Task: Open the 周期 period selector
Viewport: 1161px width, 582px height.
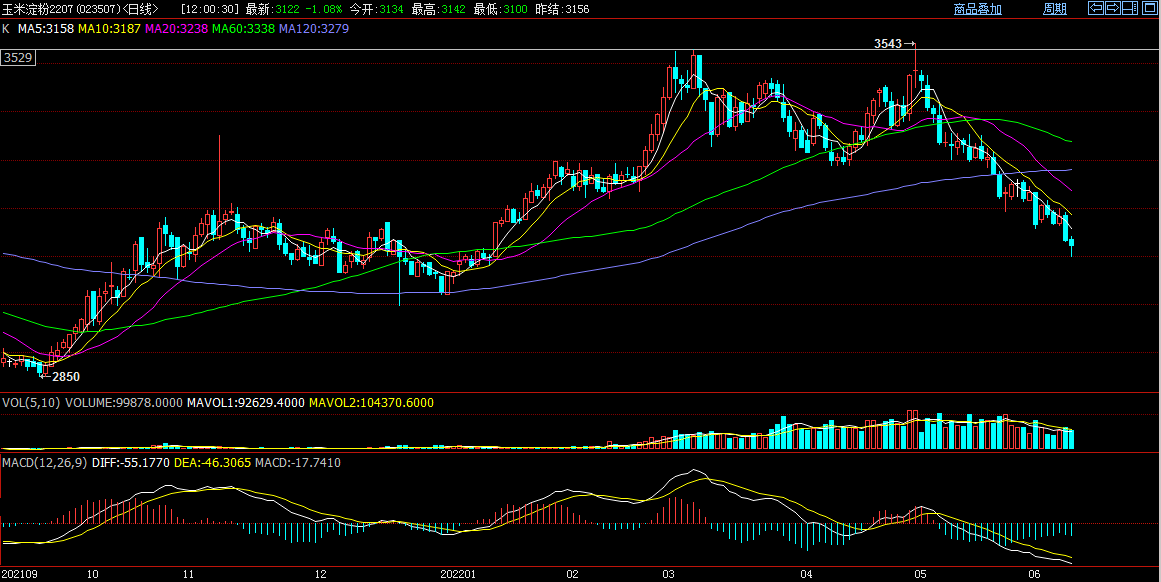Action: (x=1054, y=9)
